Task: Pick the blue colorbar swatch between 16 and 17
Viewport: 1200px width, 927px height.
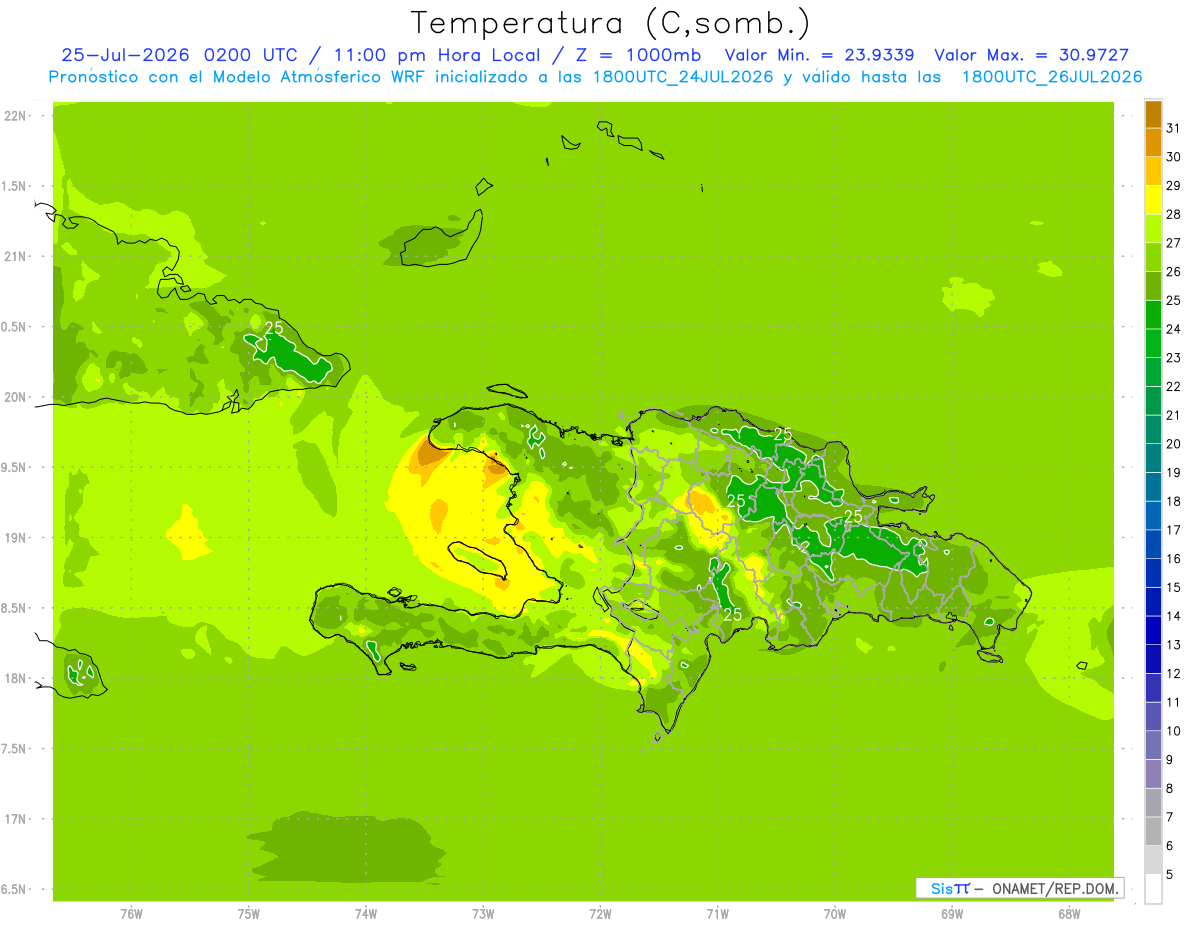Action: (x=1153, y=544)
